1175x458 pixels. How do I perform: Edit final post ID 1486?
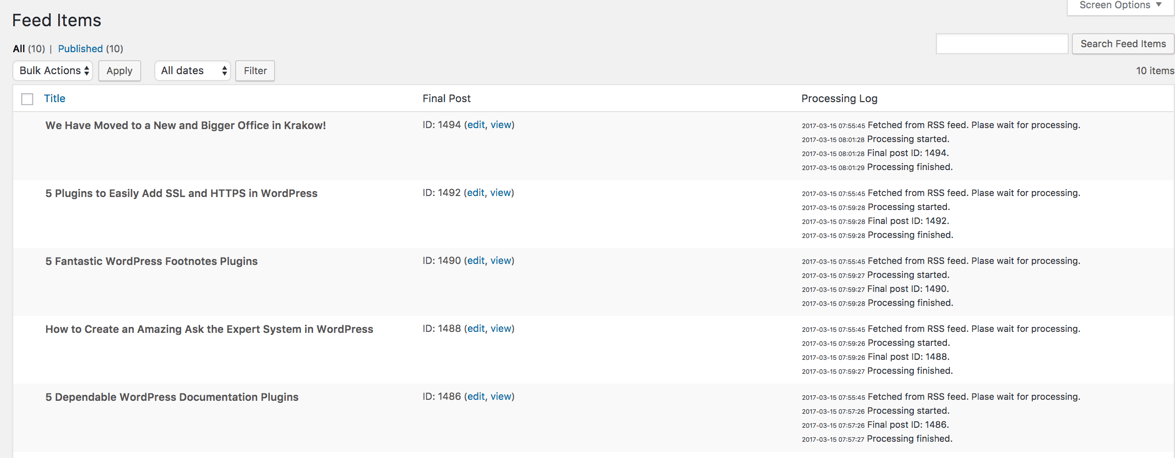point(475,397)
